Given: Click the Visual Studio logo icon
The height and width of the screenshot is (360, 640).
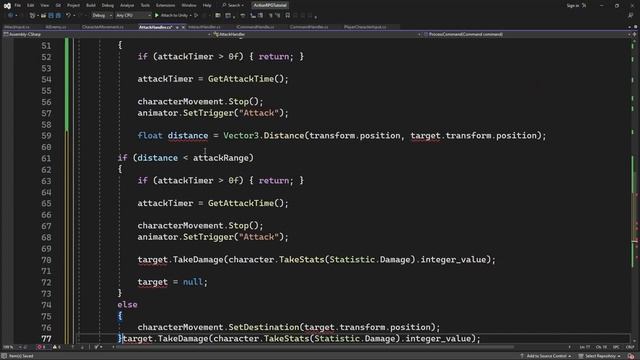Looking at the screenshot, I should 7,6.
